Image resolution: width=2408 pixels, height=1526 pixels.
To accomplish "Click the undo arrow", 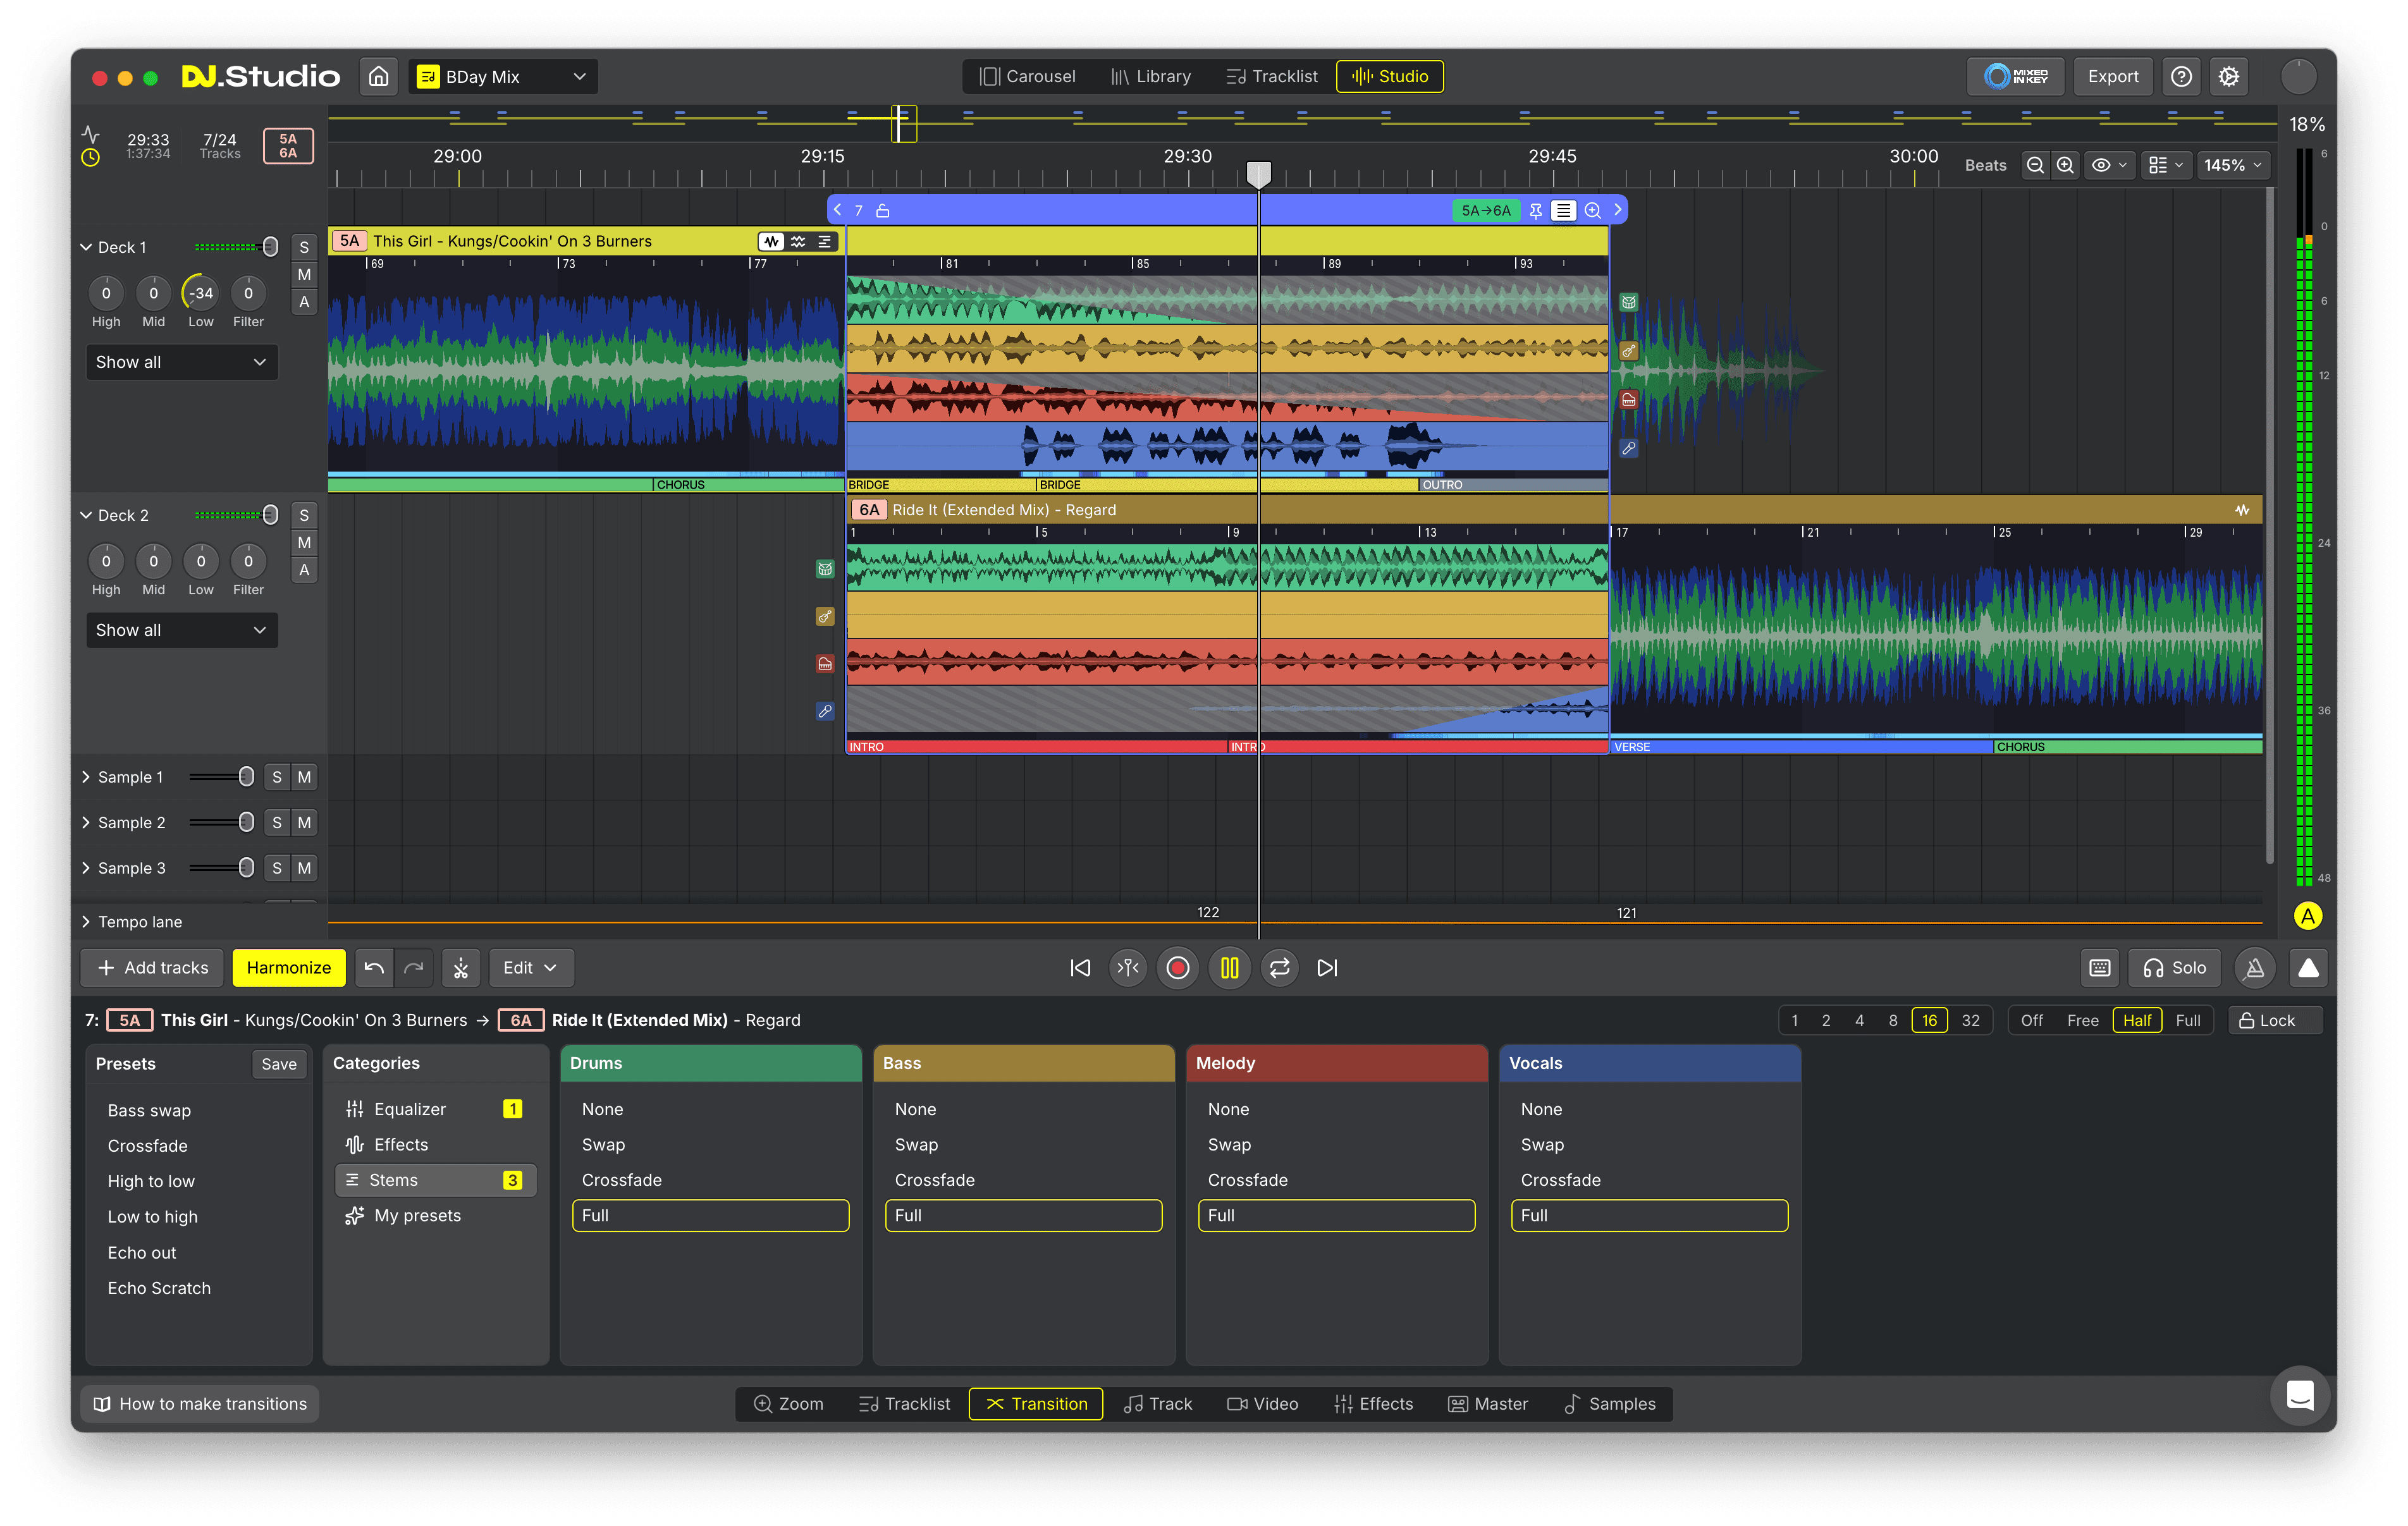I will pos(374,968).
